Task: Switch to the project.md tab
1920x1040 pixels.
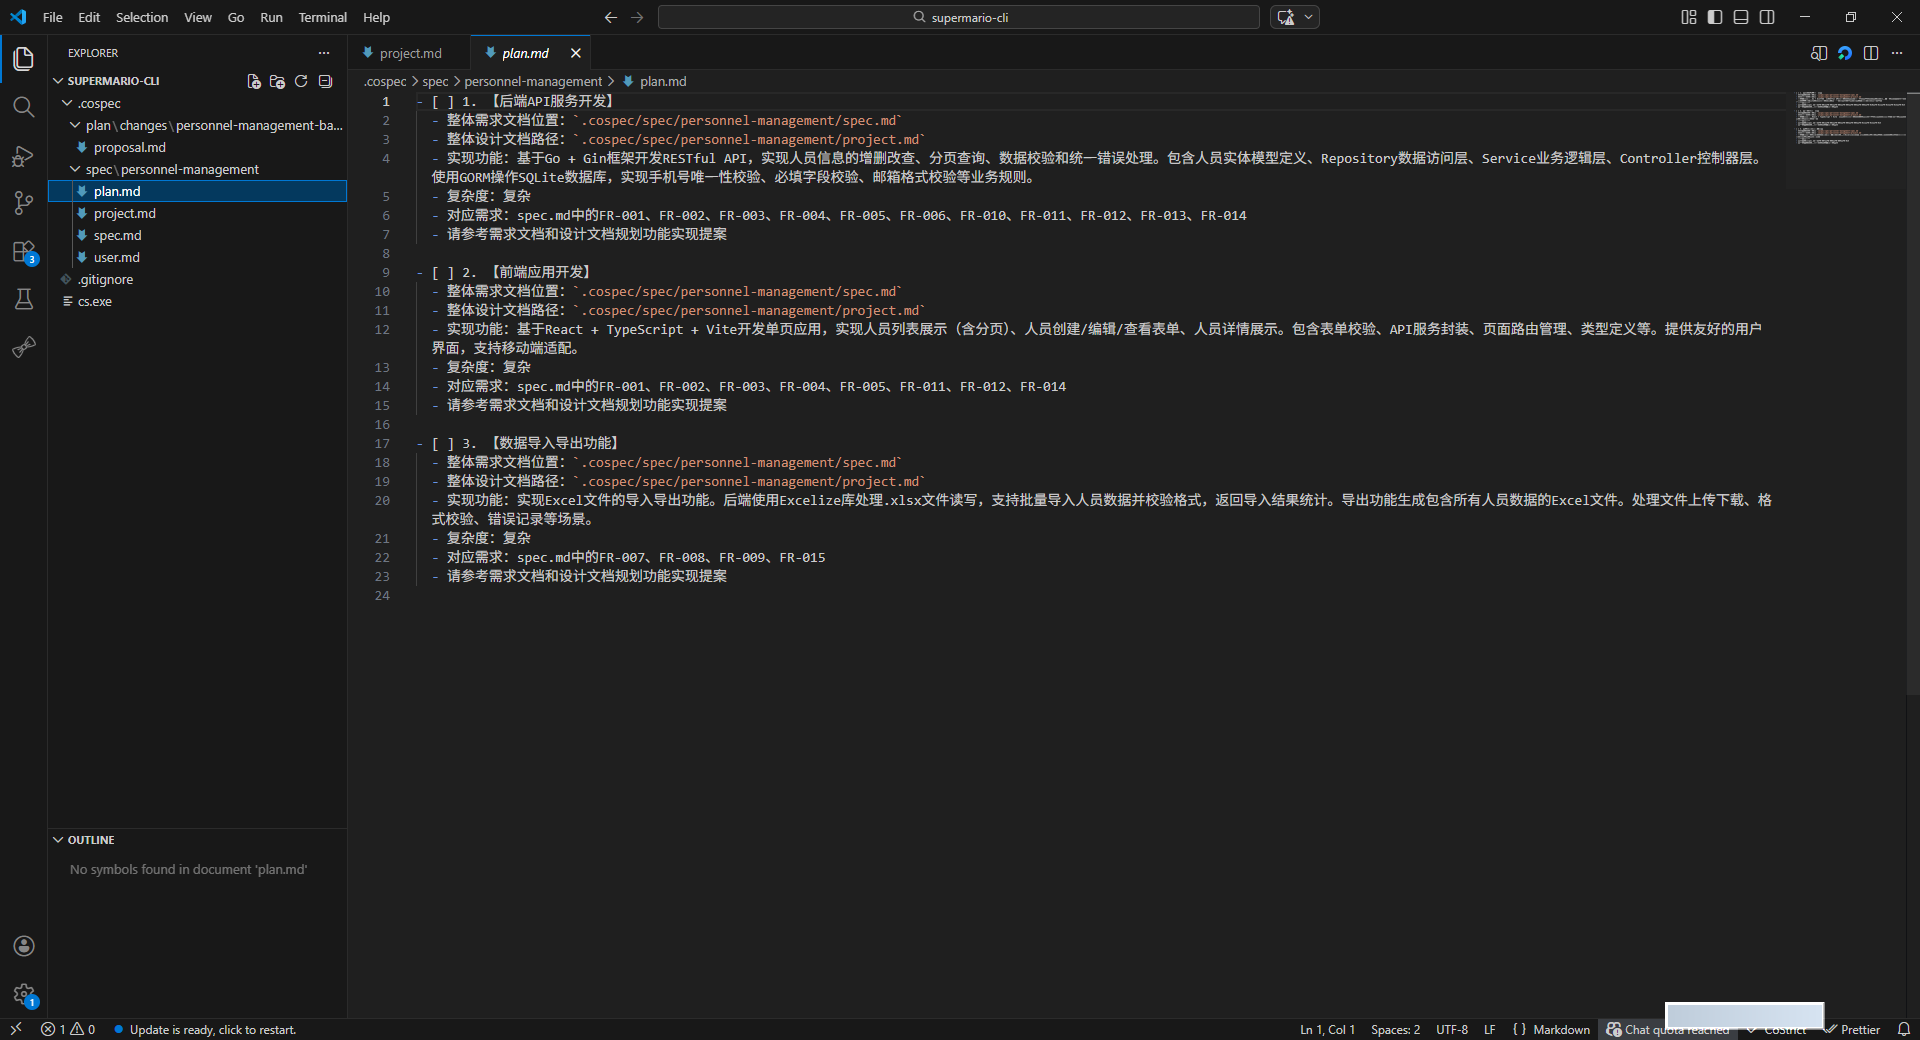Action: pos(410,53)
